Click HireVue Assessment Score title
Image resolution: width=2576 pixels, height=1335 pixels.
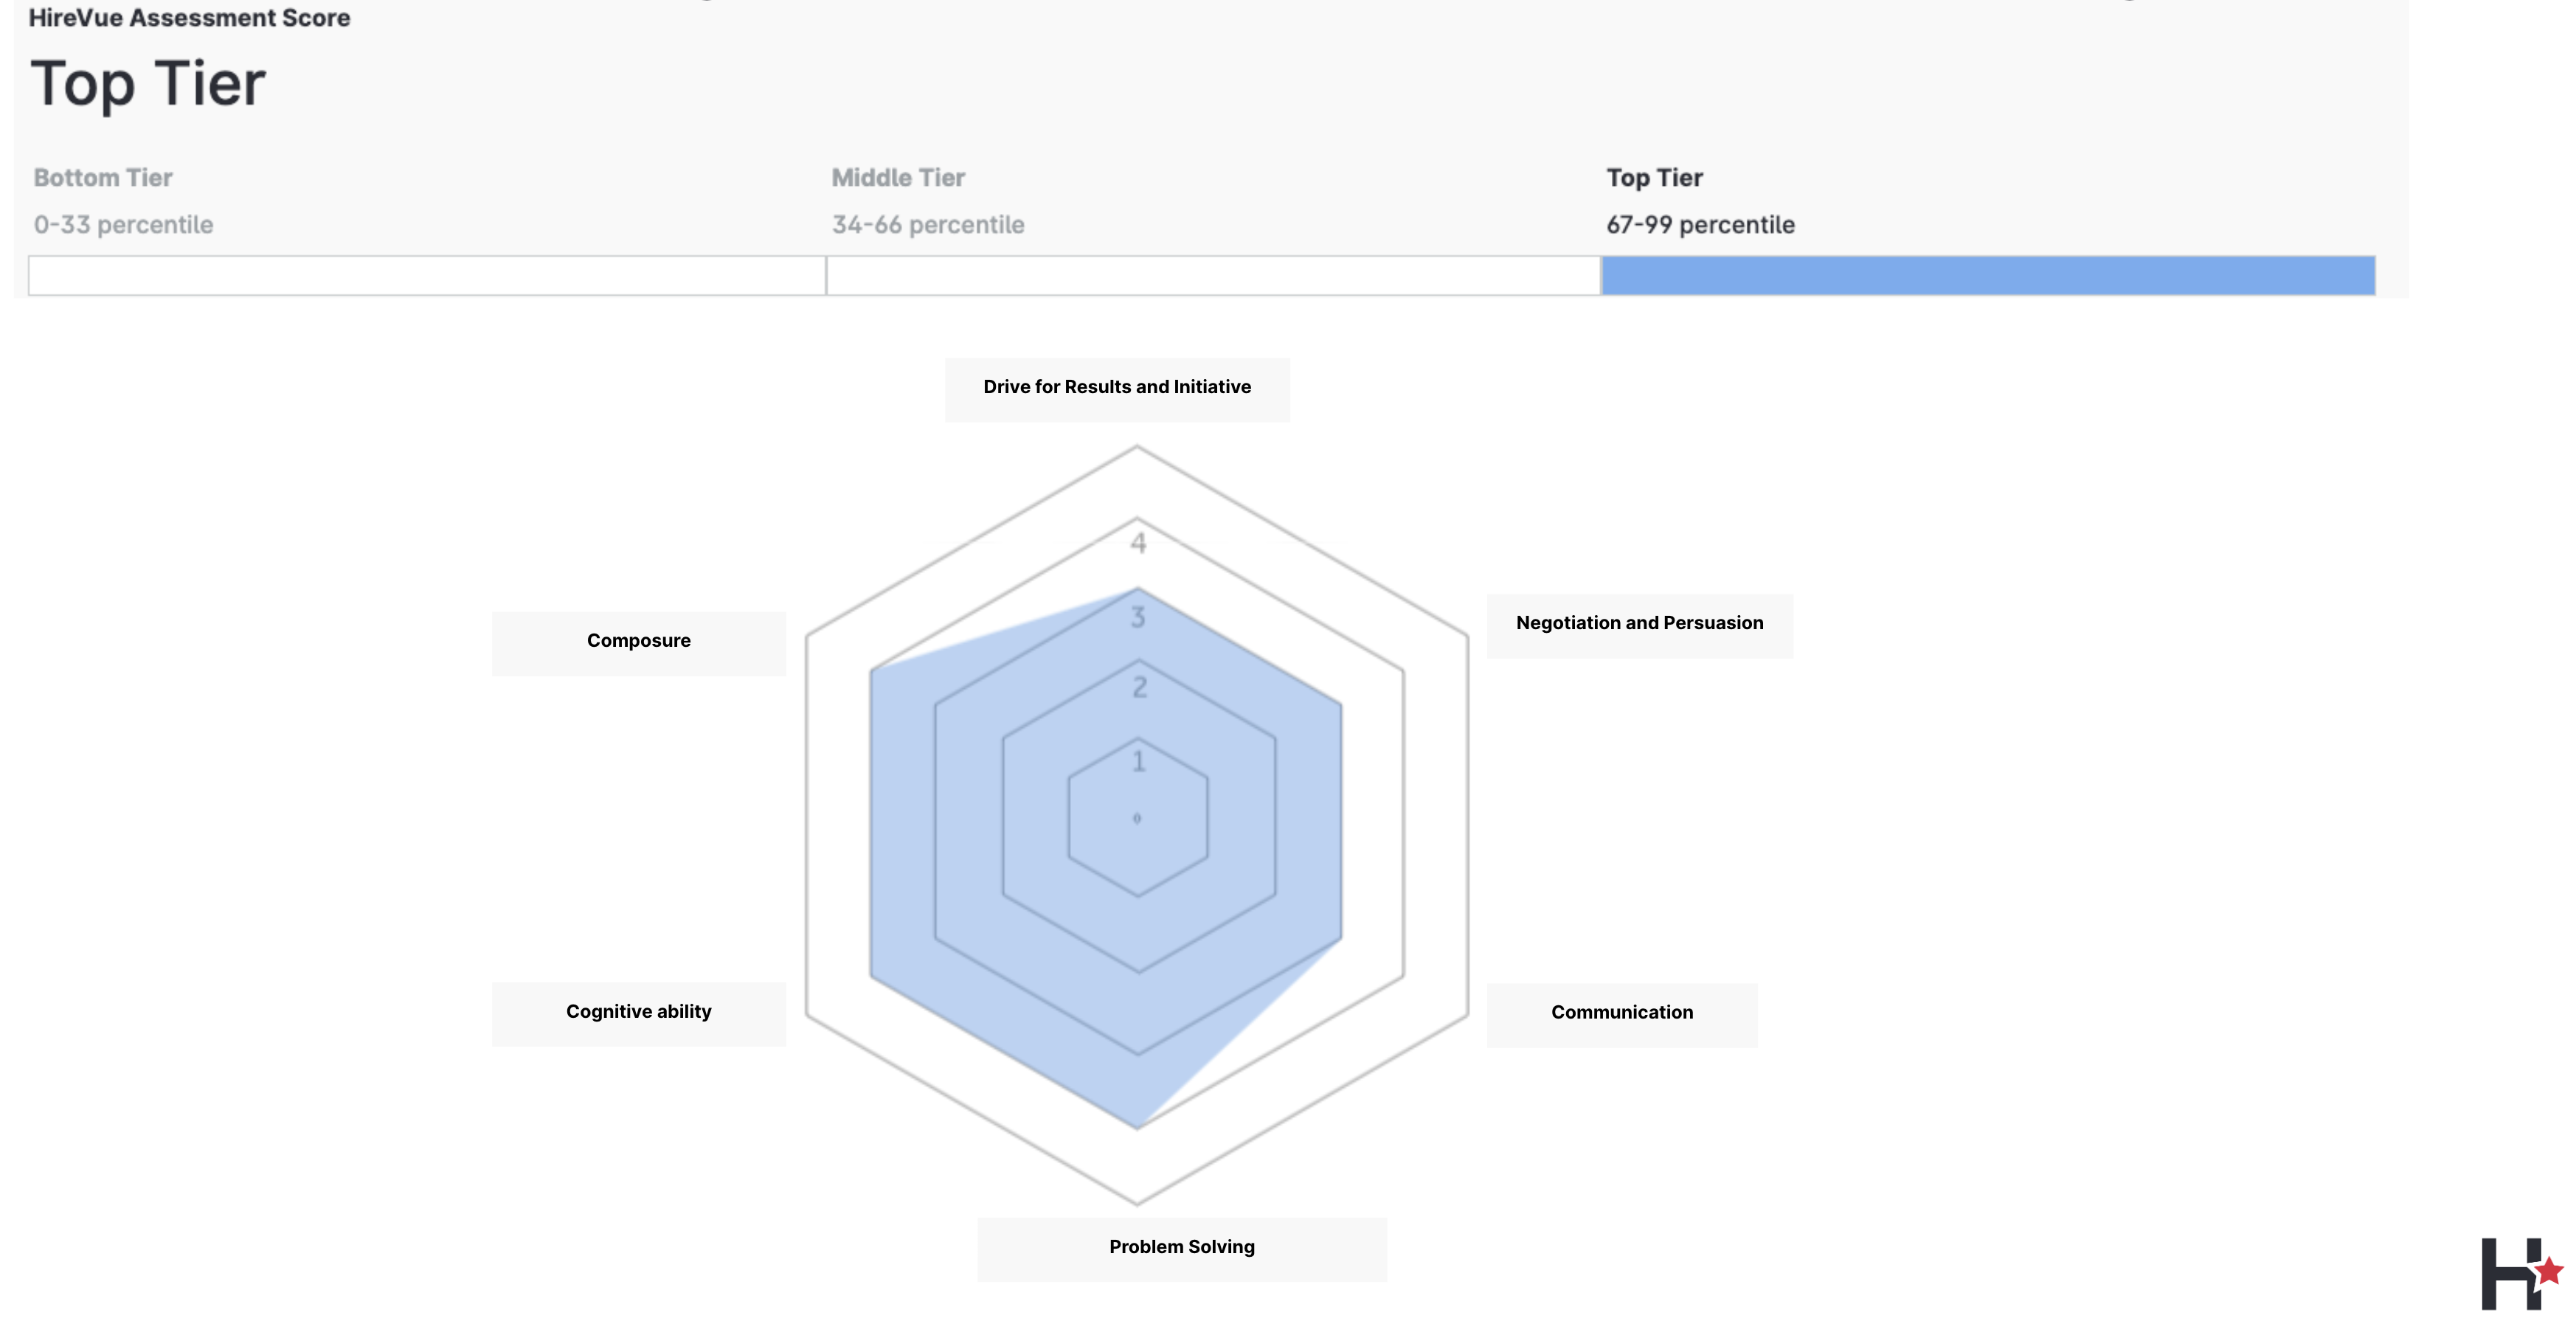point(189,18)
